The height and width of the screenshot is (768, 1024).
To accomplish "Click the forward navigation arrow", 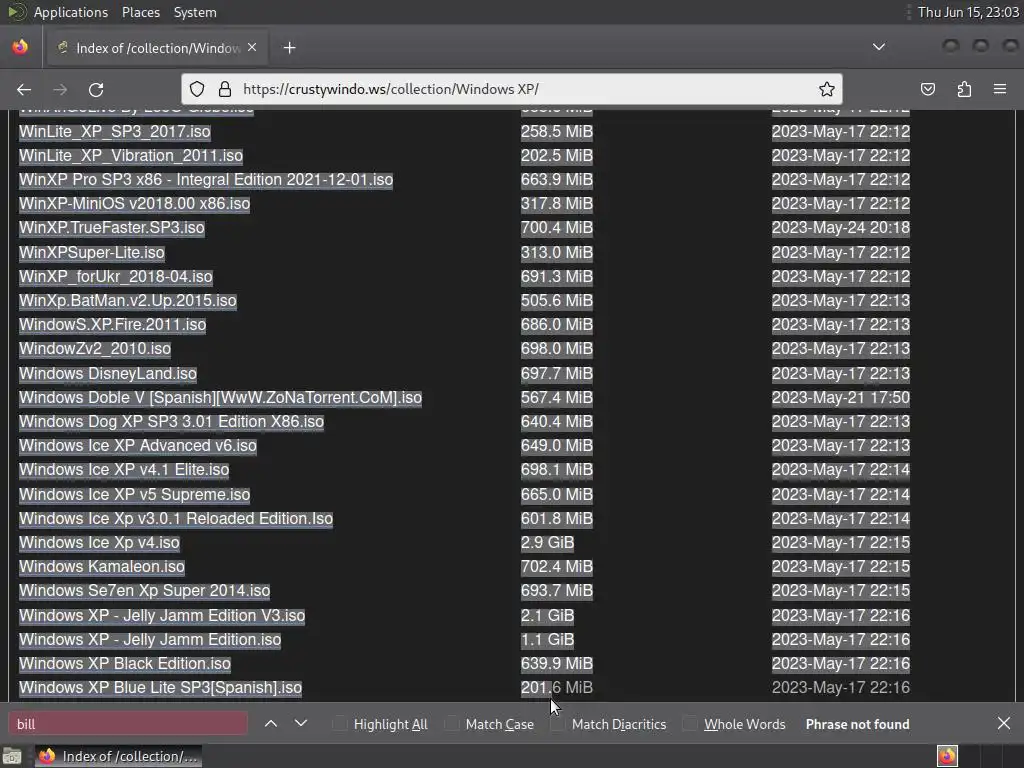I will tap(60, 89).
